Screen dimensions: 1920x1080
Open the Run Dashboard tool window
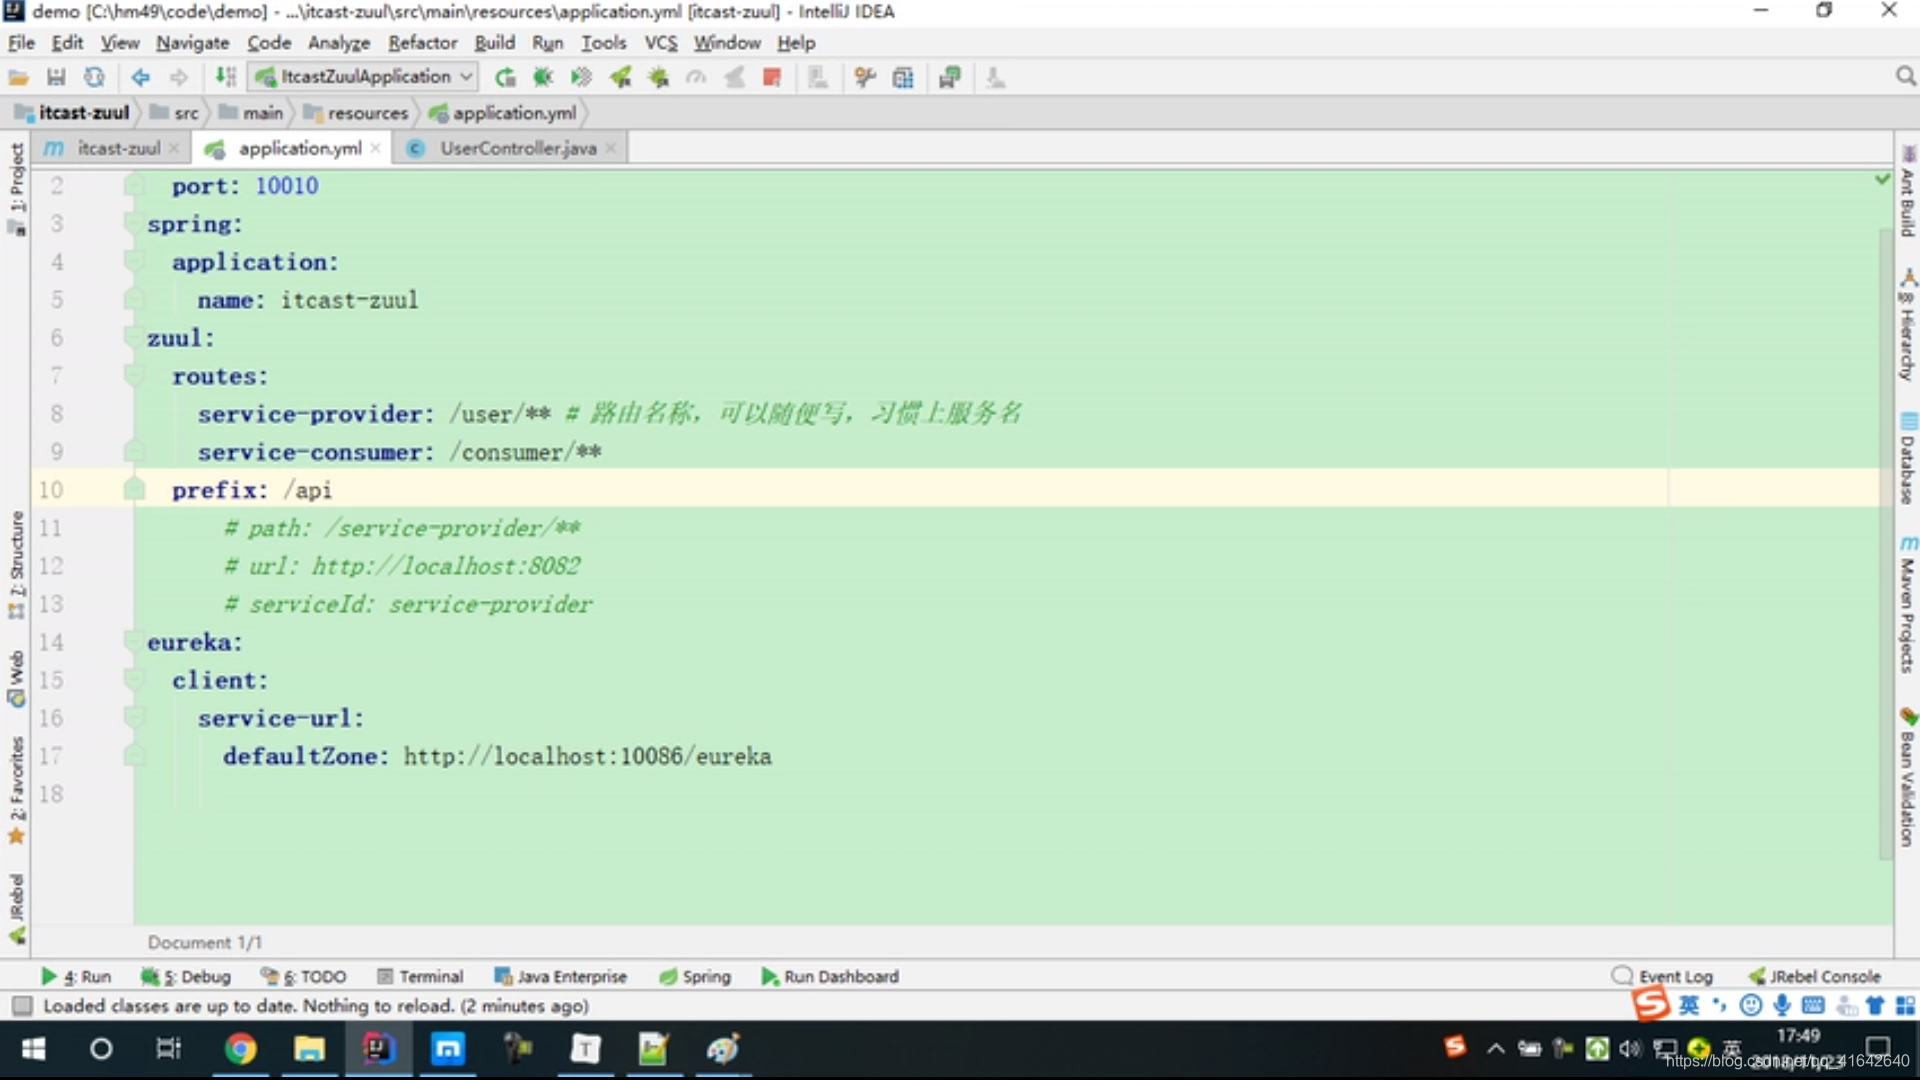click(x=830, y=976)
